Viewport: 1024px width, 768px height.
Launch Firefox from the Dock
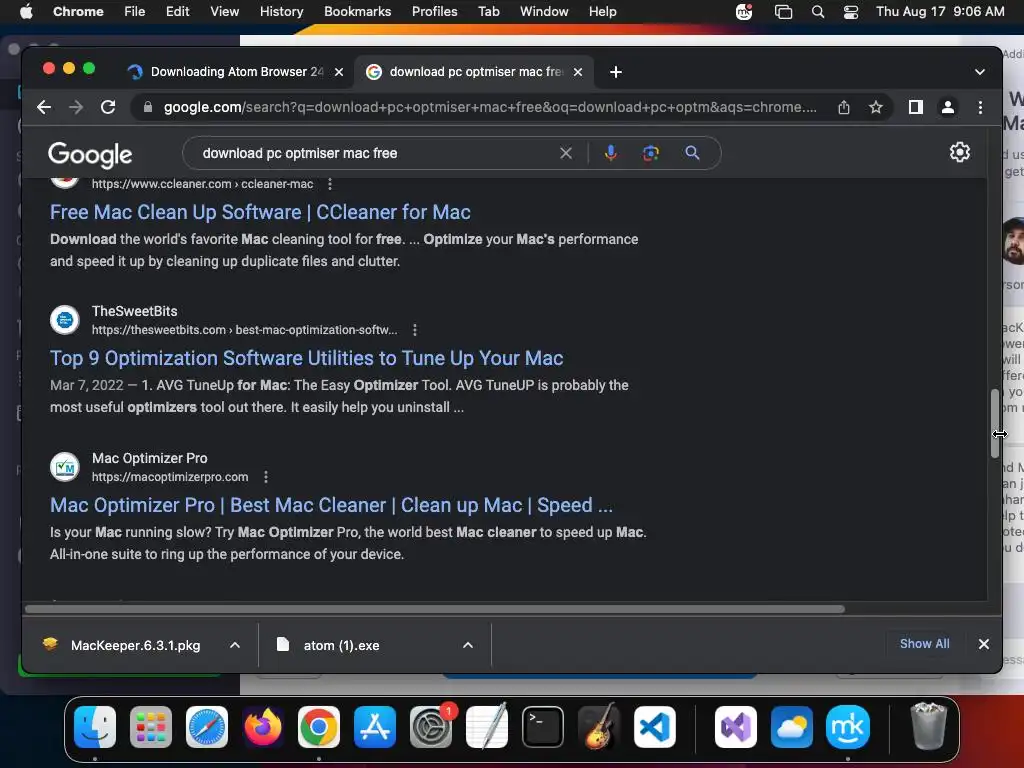[x=263, y=727]
